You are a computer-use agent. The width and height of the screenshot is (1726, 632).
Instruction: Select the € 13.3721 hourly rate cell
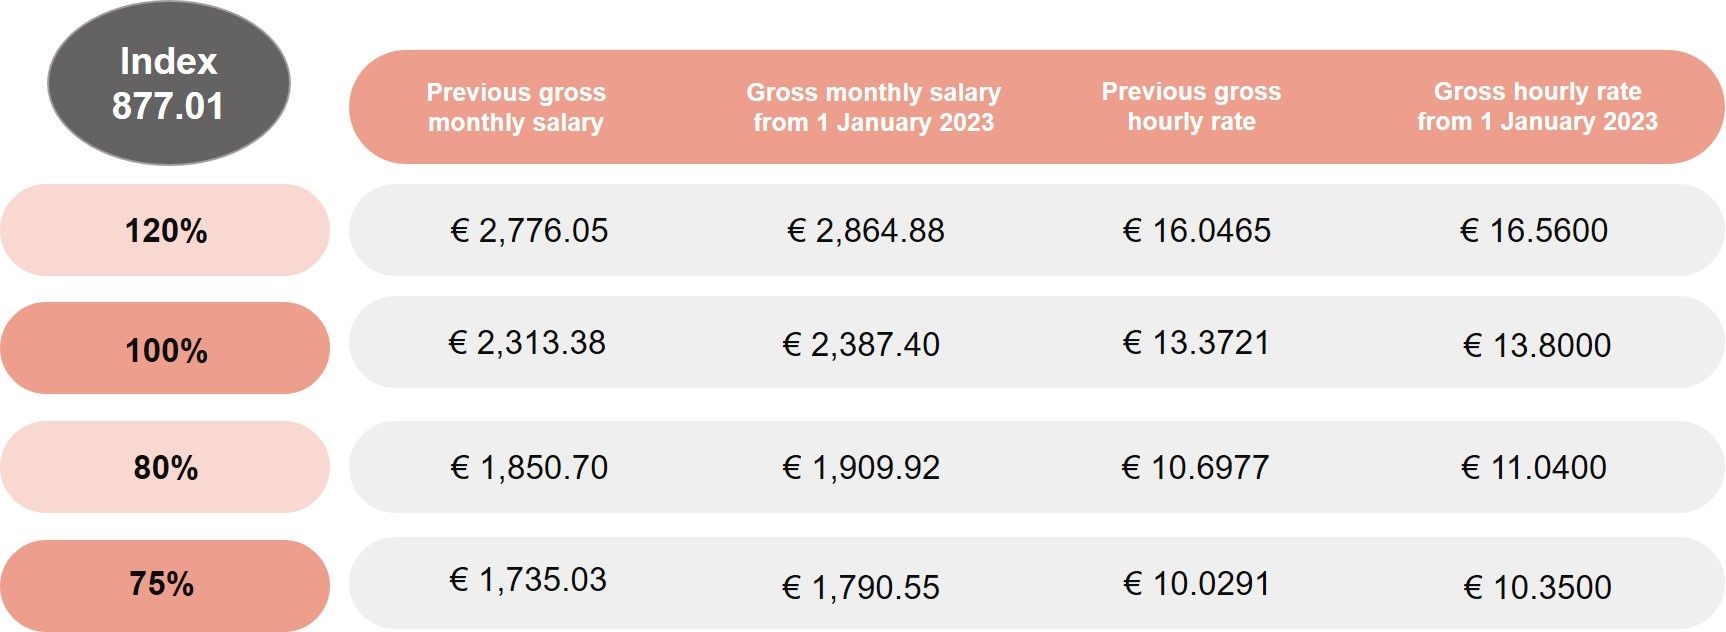click(1196, 343)
